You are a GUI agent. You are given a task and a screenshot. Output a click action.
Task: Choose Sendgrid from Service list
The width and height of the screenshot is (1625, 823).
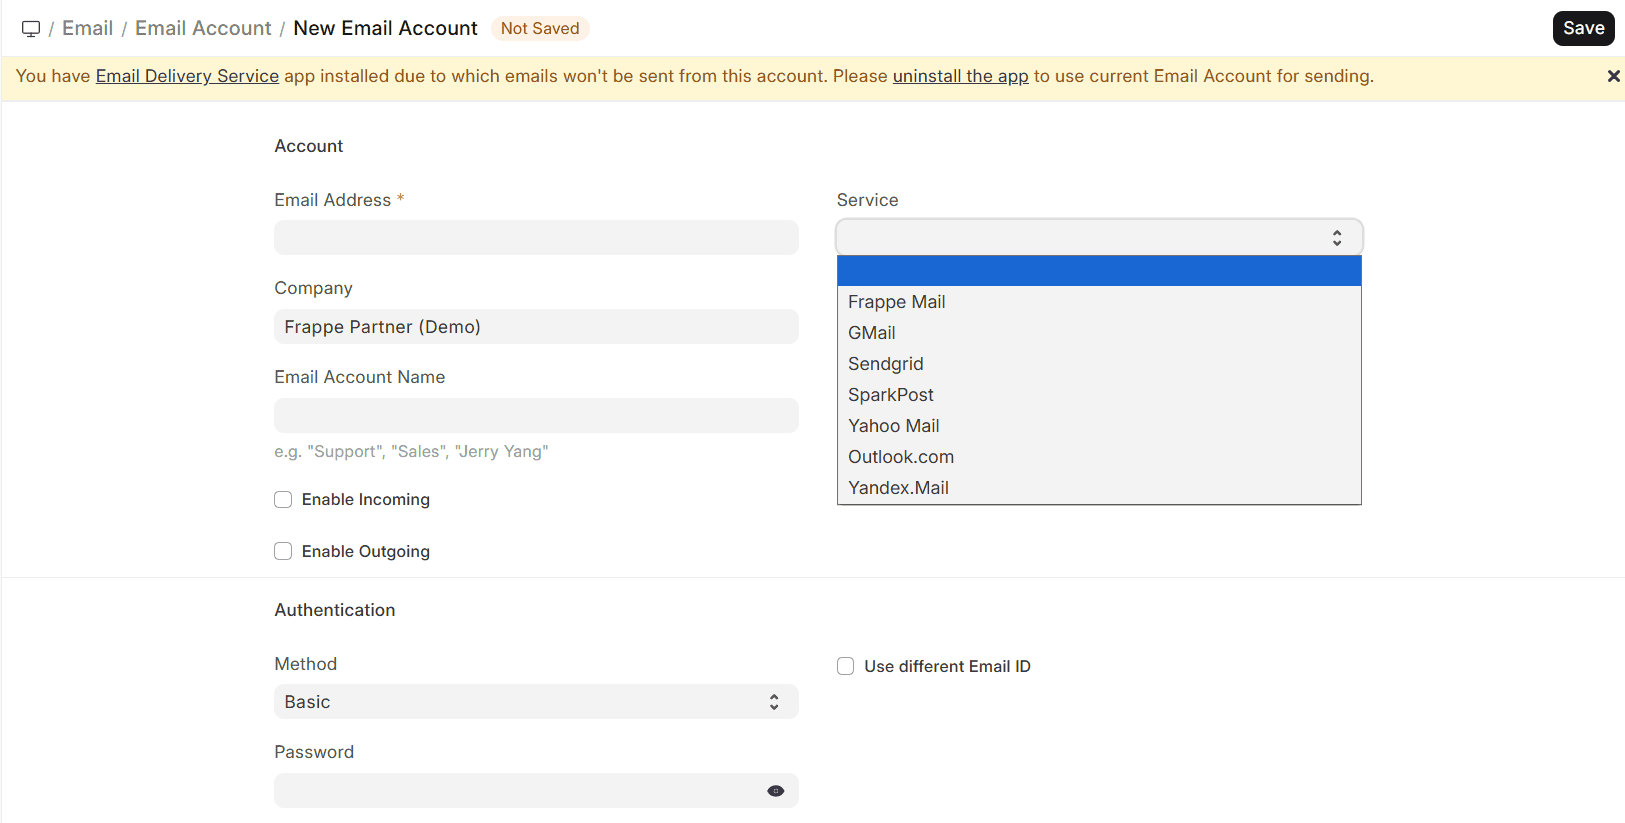pyautogui.click(x=1099, y=364)
